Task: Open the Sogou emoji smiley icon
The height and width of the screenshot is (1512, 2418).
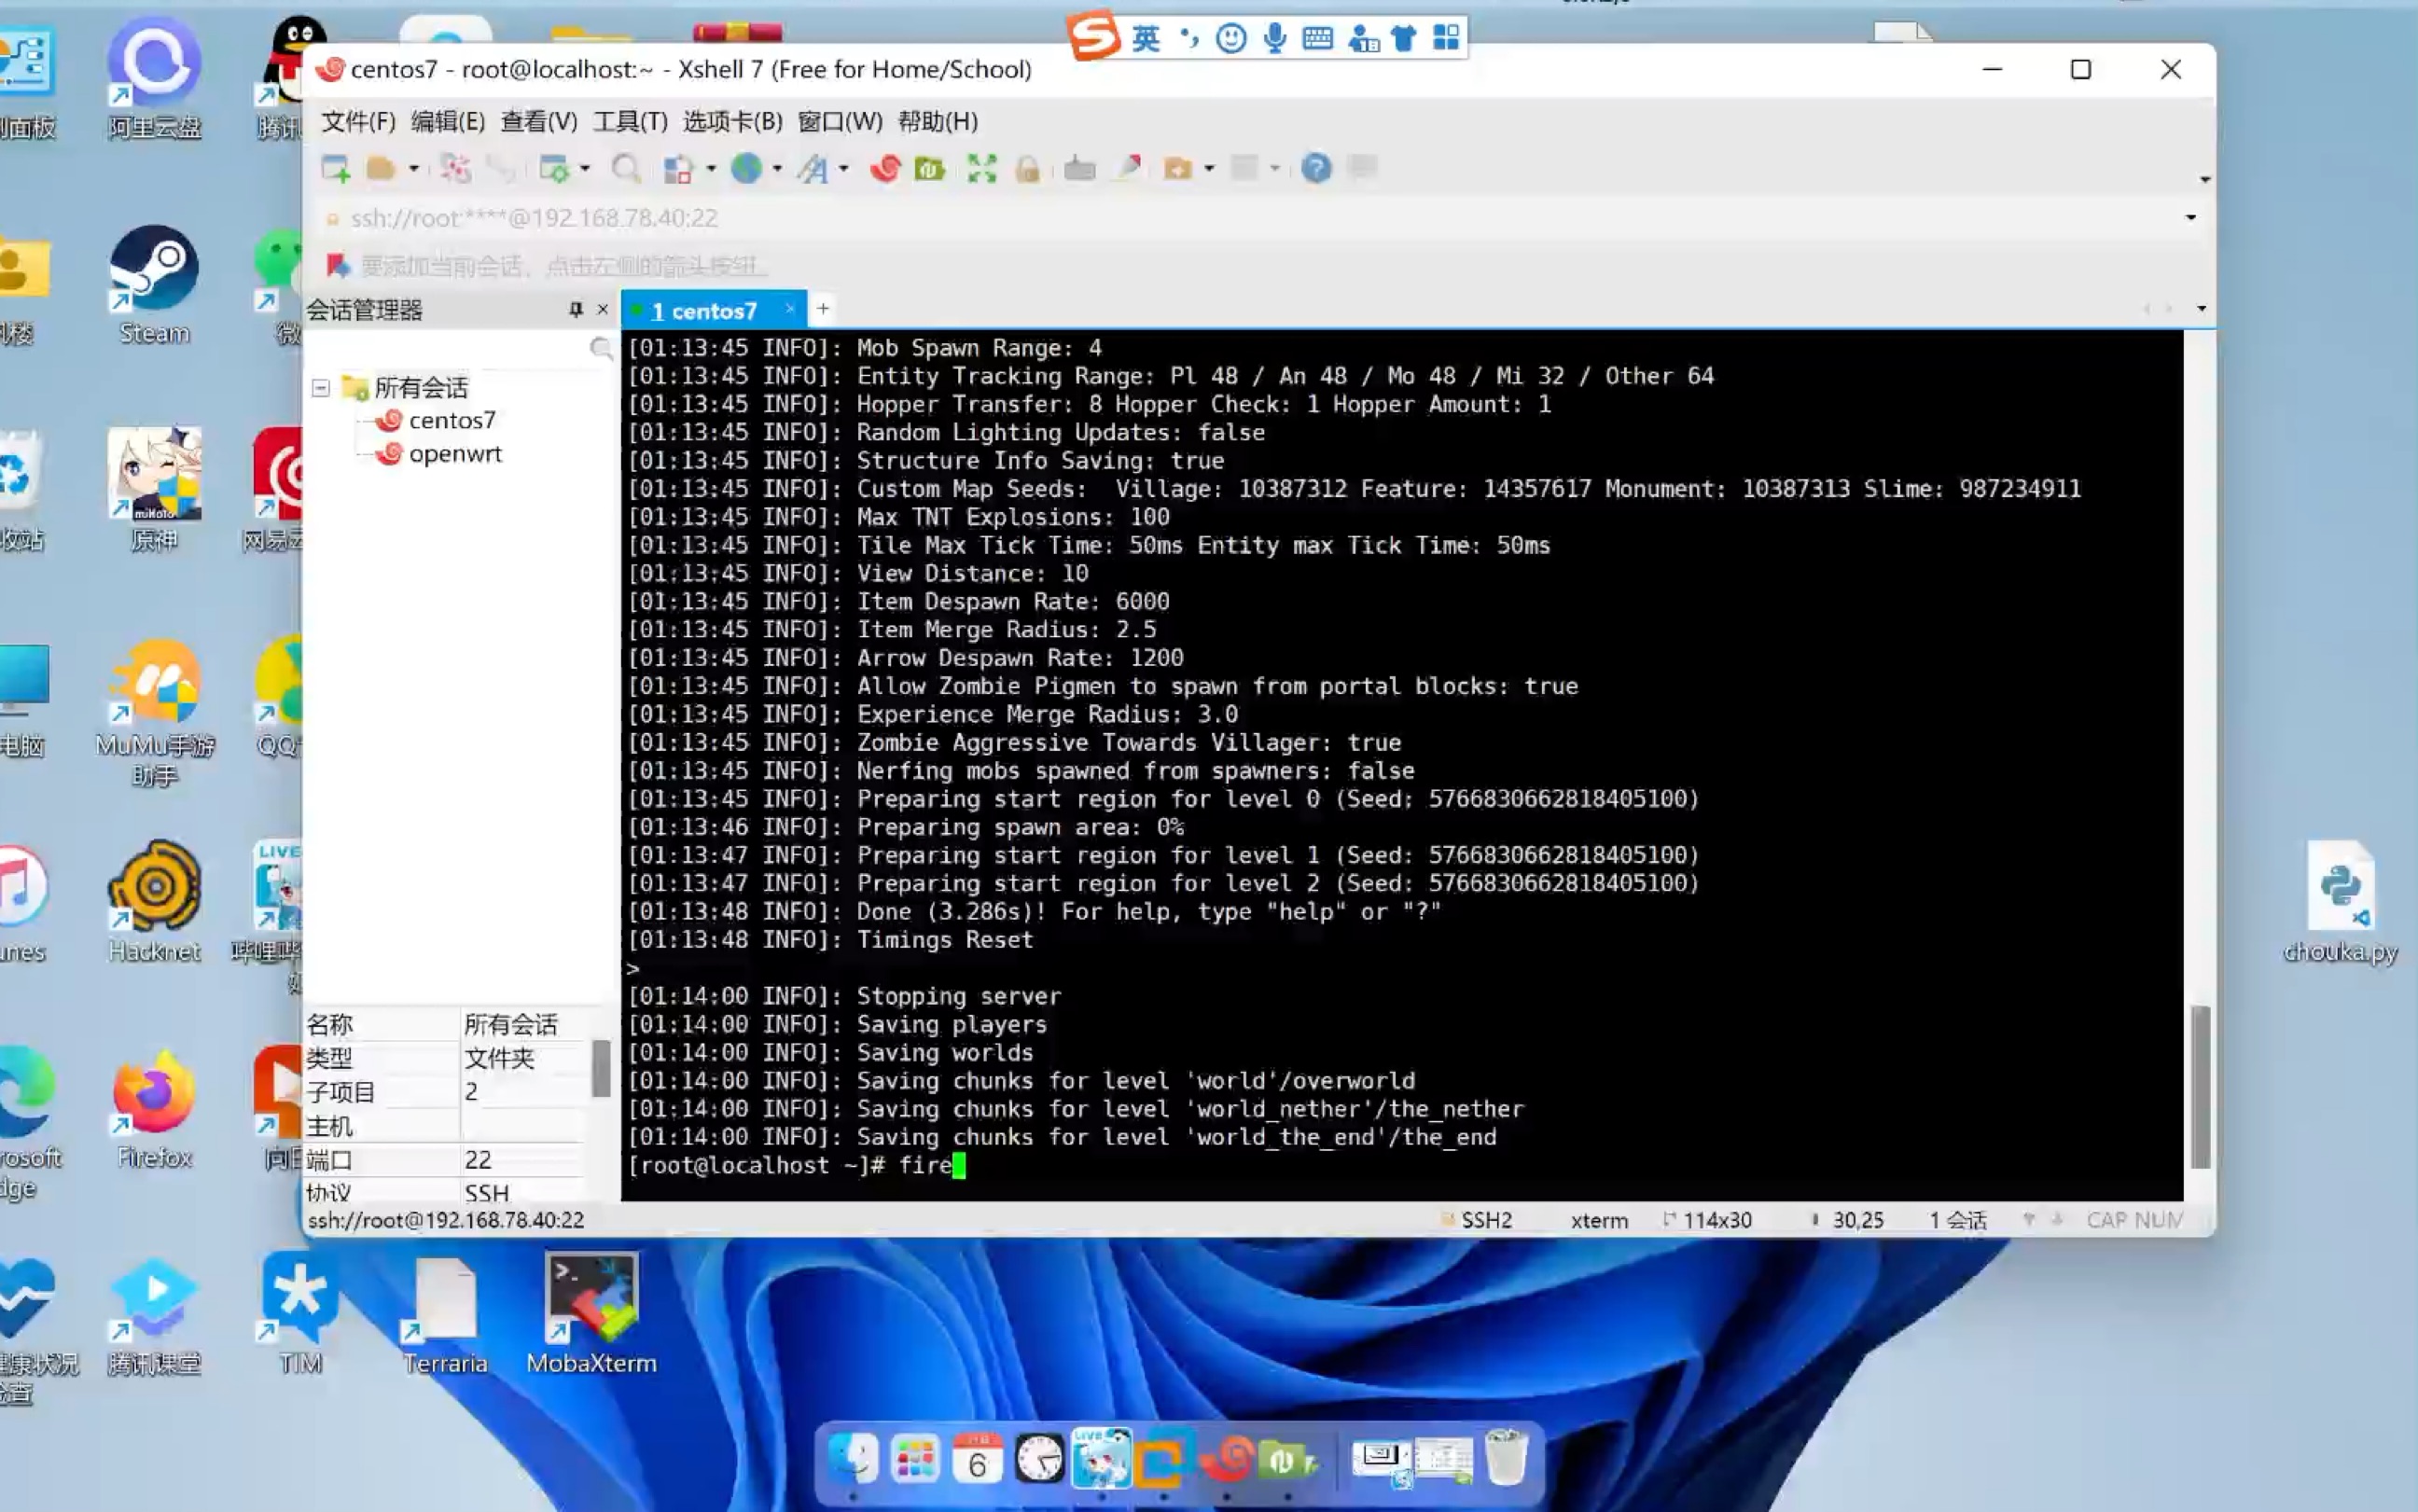Action: tap(1231, 38)
